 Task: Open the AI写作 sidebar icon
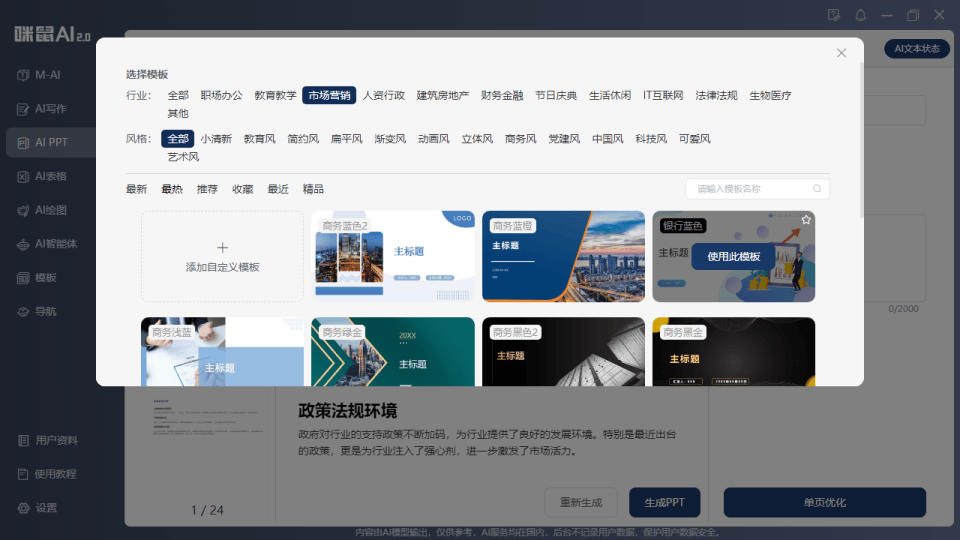pyautogui.click(x=23, y=109)
